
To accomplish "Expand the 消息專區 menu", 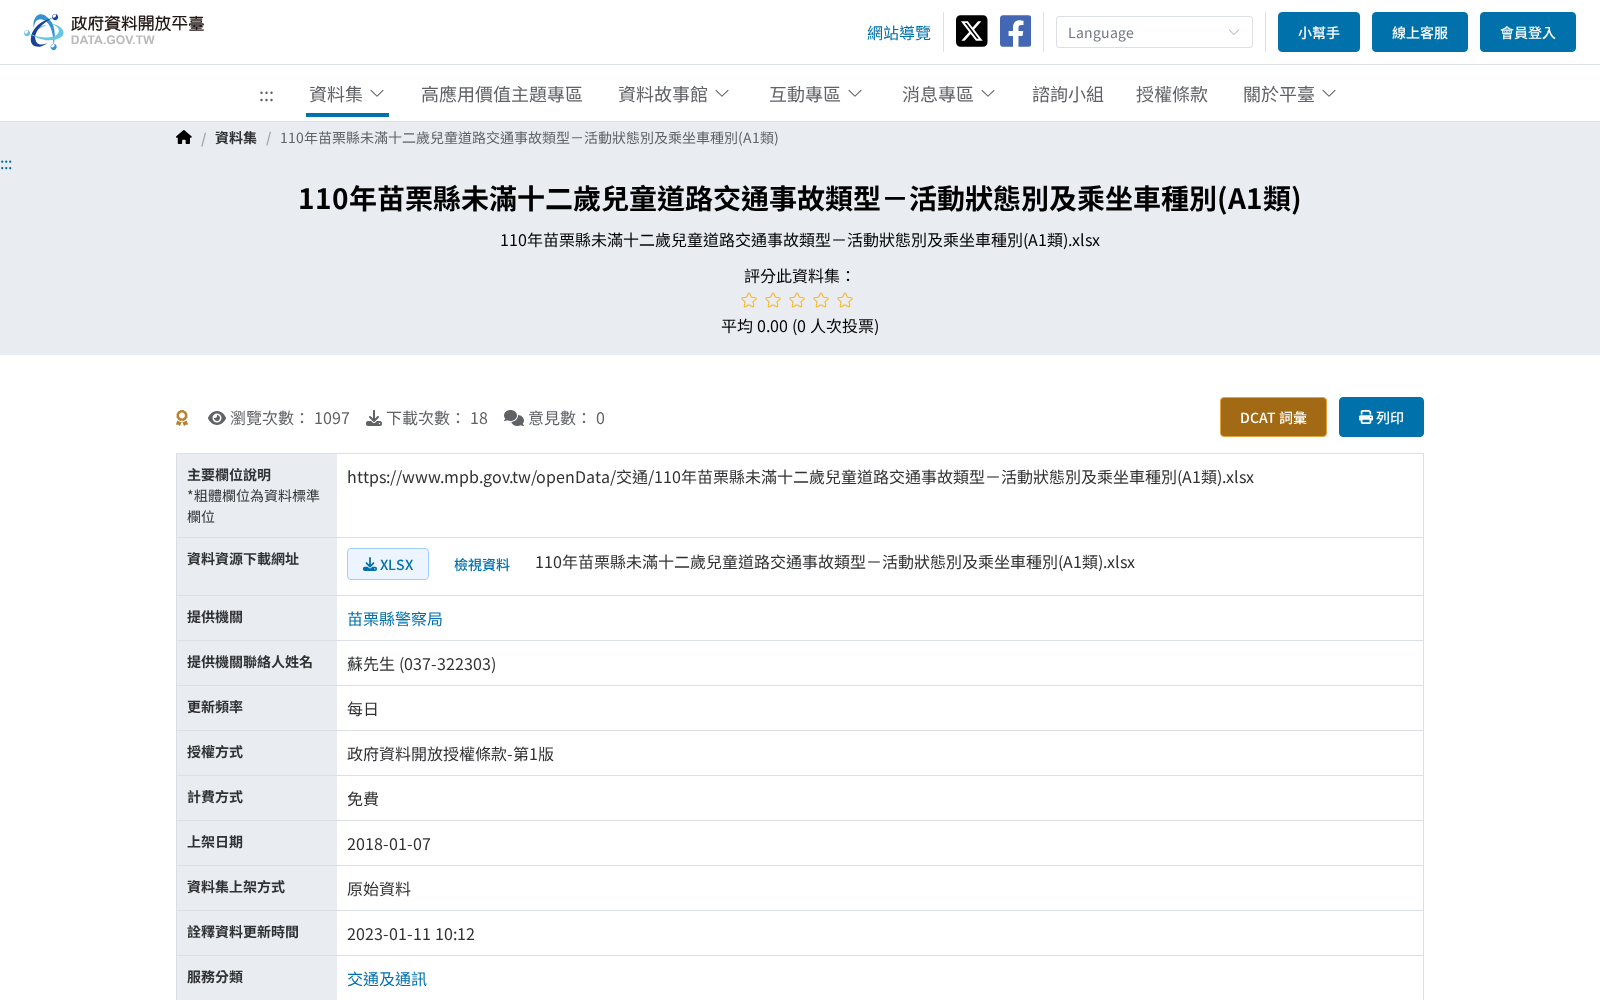I will tap(949, 94).
